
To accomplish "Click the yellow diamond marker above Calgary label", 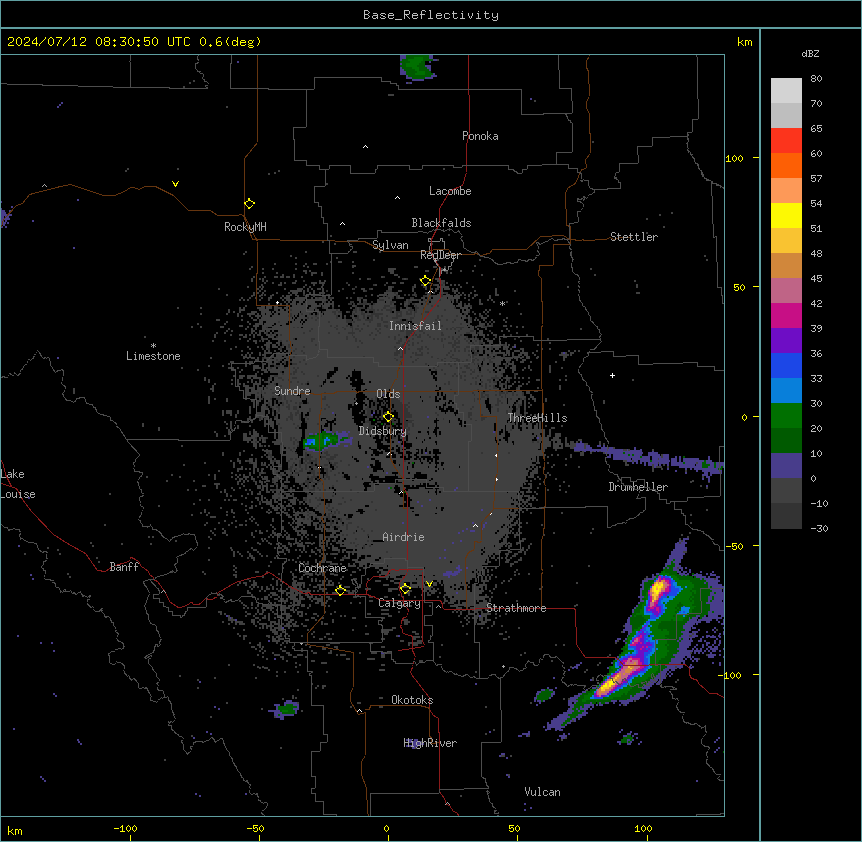I will pos(405,589).
